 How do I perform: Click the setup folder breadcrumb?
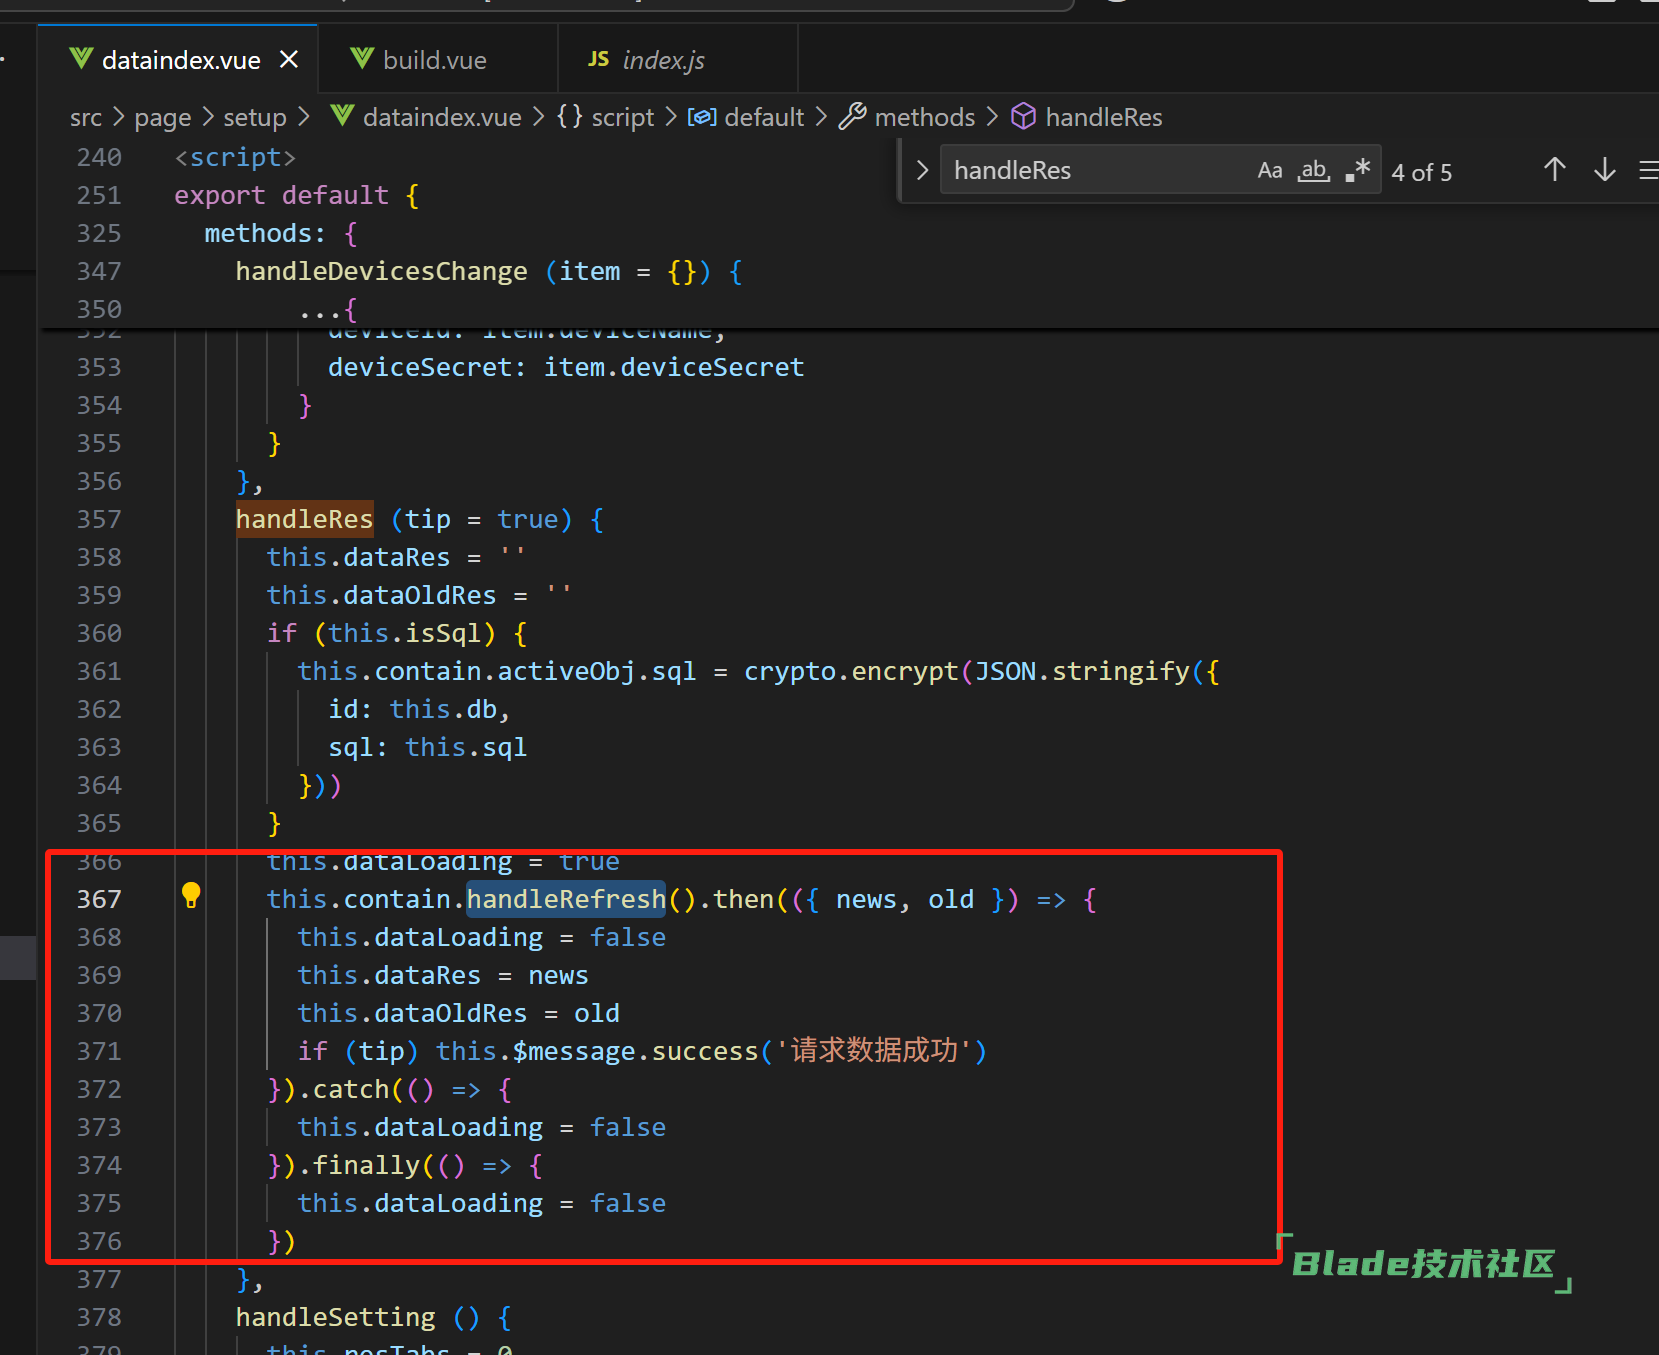pyautogui.click(x=254, y=118)
